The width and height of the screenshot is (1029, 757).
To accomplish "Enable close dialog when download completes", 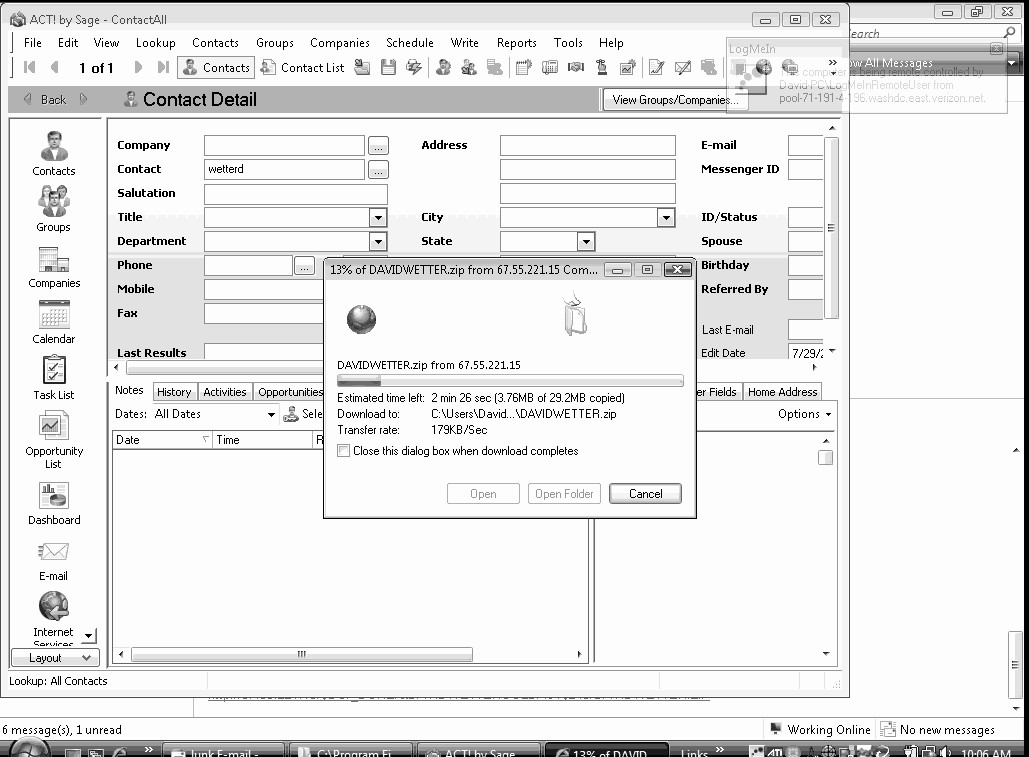I will 343,451.
